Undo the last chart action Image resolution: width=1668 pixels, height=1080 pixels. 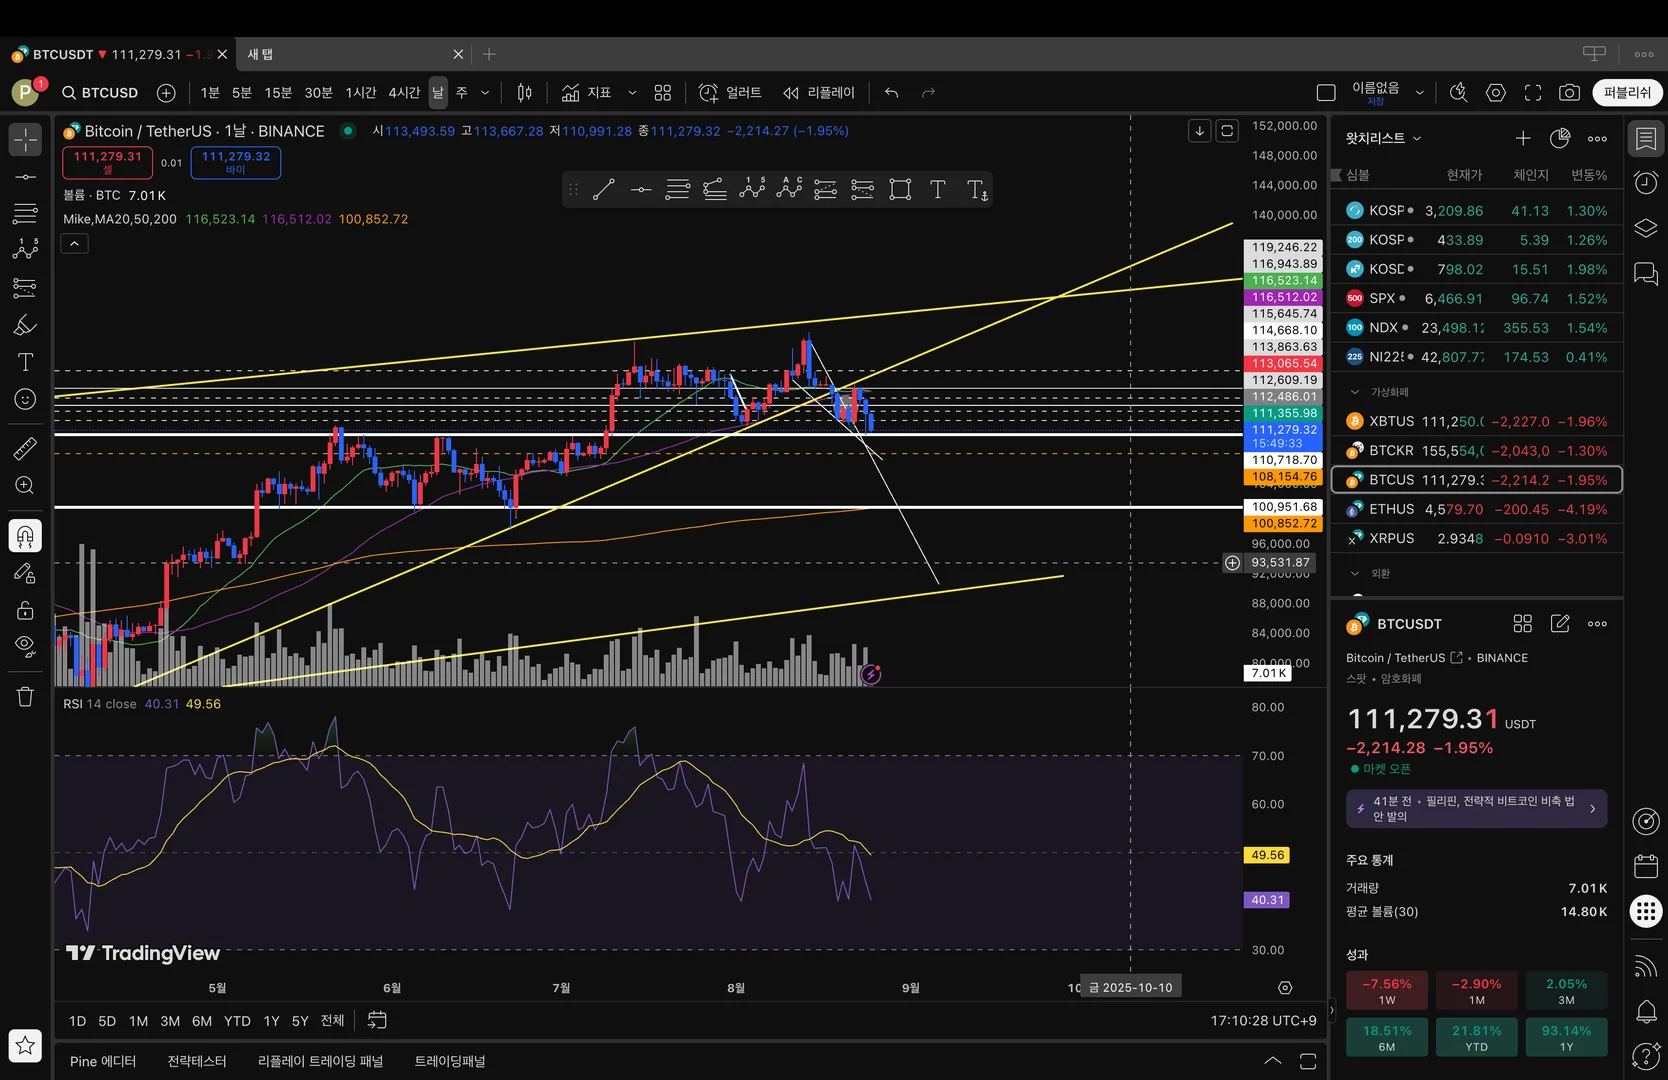point(892,93)
